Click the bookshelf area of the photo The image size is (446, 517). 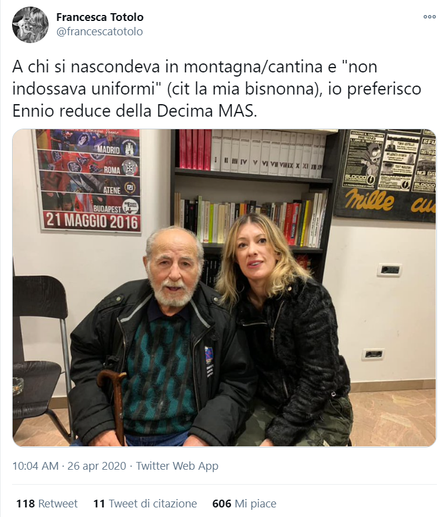point(251,187)
